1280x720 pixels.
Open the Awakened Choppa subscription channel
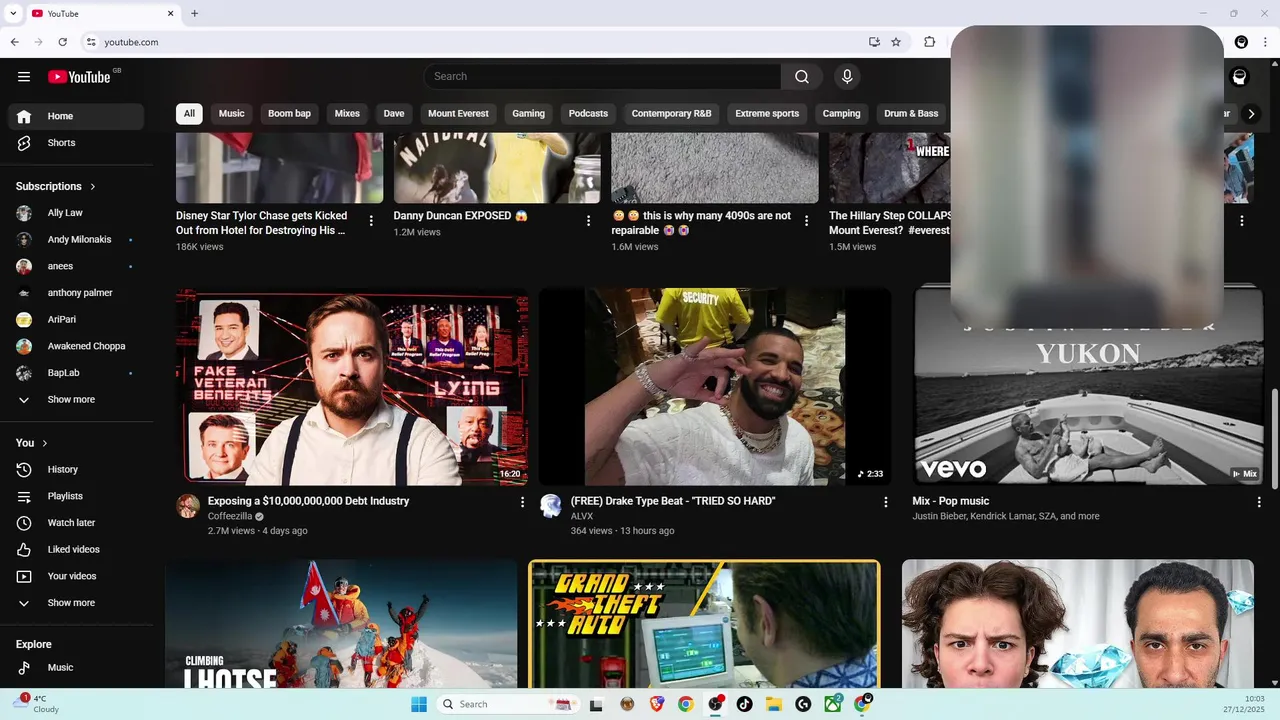pos(76,346)
